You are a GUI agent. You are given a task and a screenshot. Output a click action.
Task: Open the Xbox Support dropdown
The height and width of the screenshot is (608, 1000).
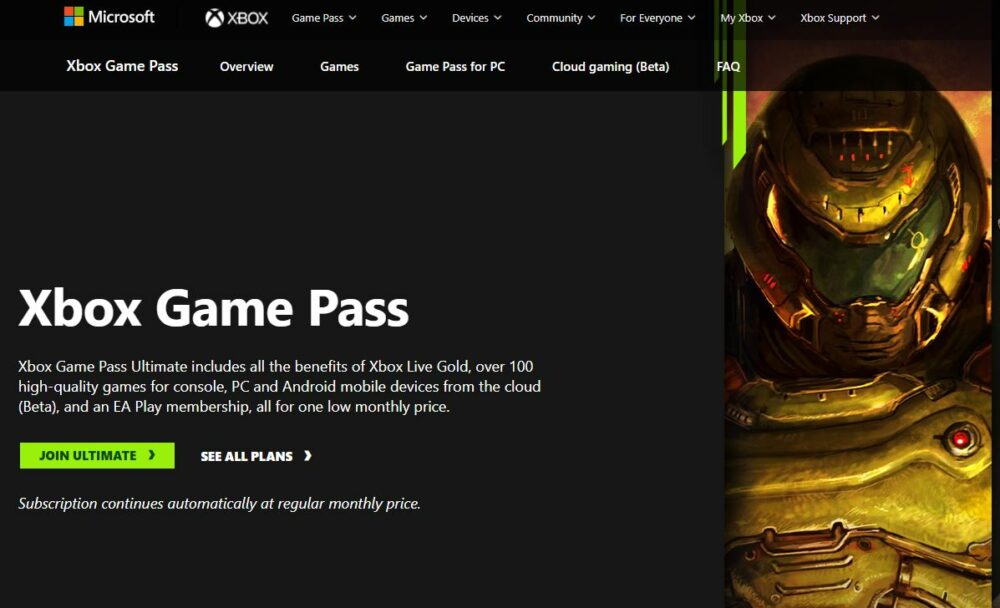[x=839, y=18]
